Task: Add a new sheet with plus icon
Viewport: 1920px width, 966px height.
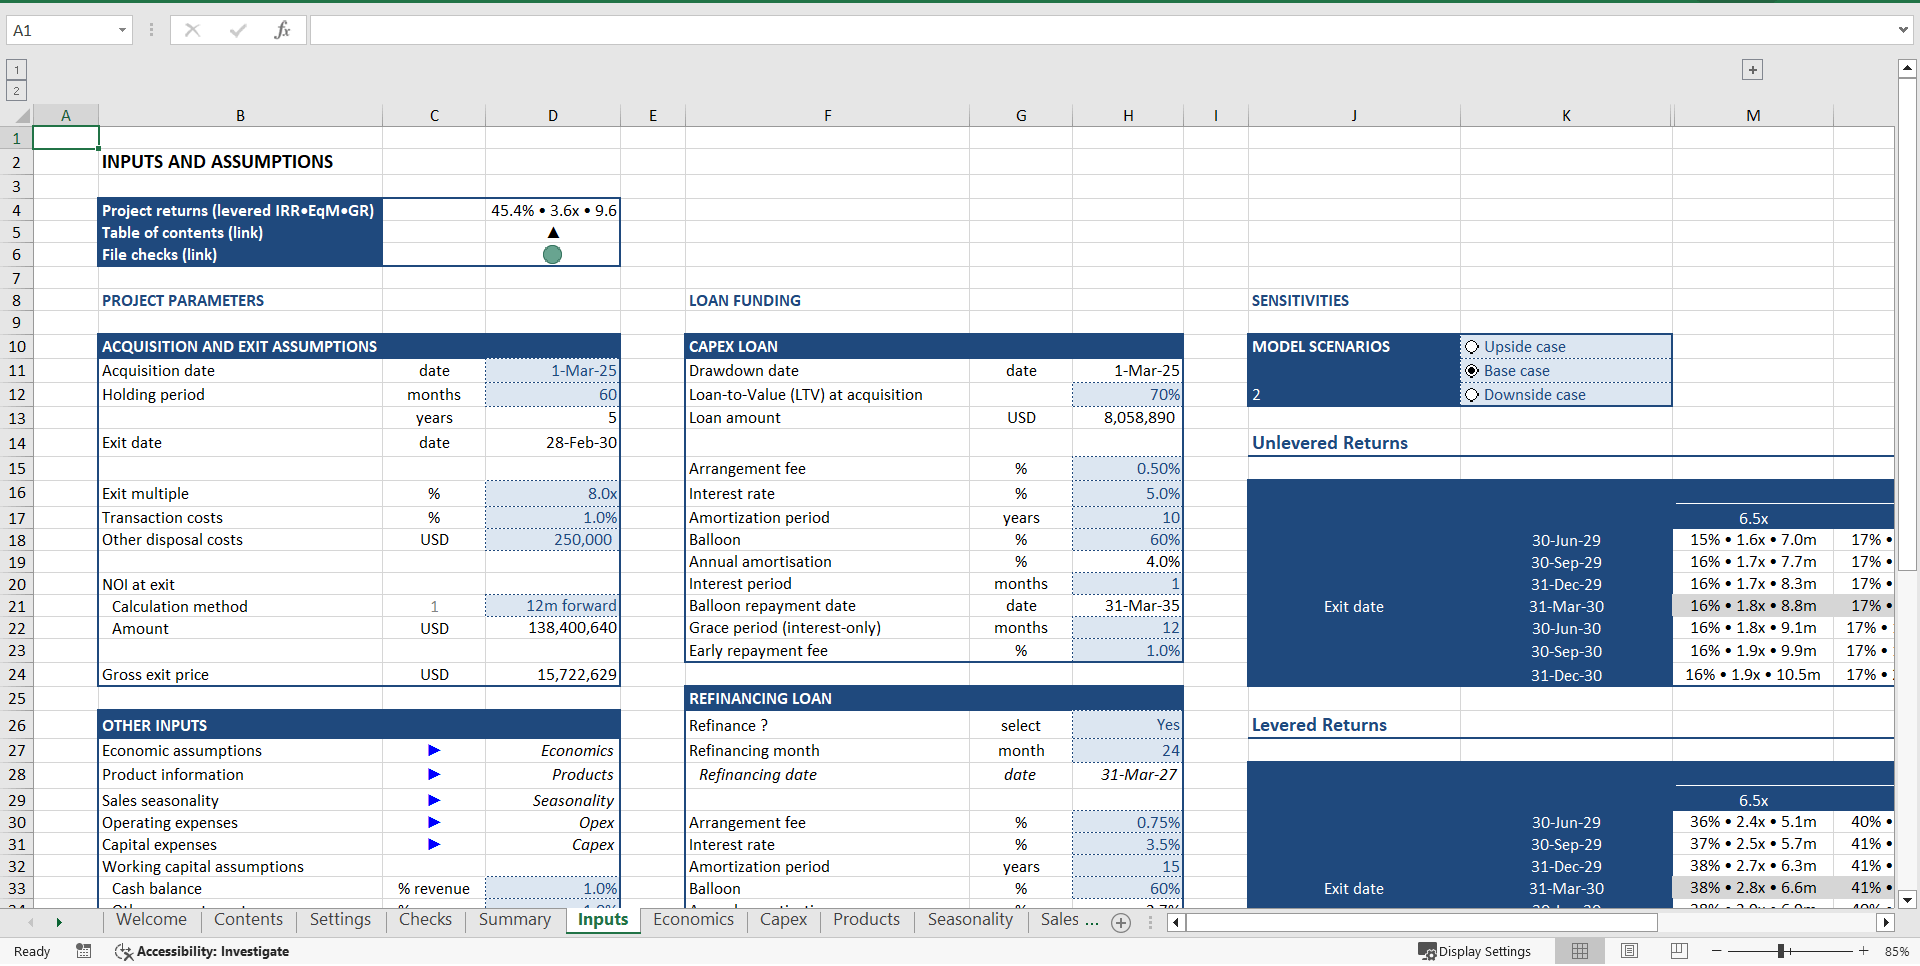Action: coord(1121,923)
